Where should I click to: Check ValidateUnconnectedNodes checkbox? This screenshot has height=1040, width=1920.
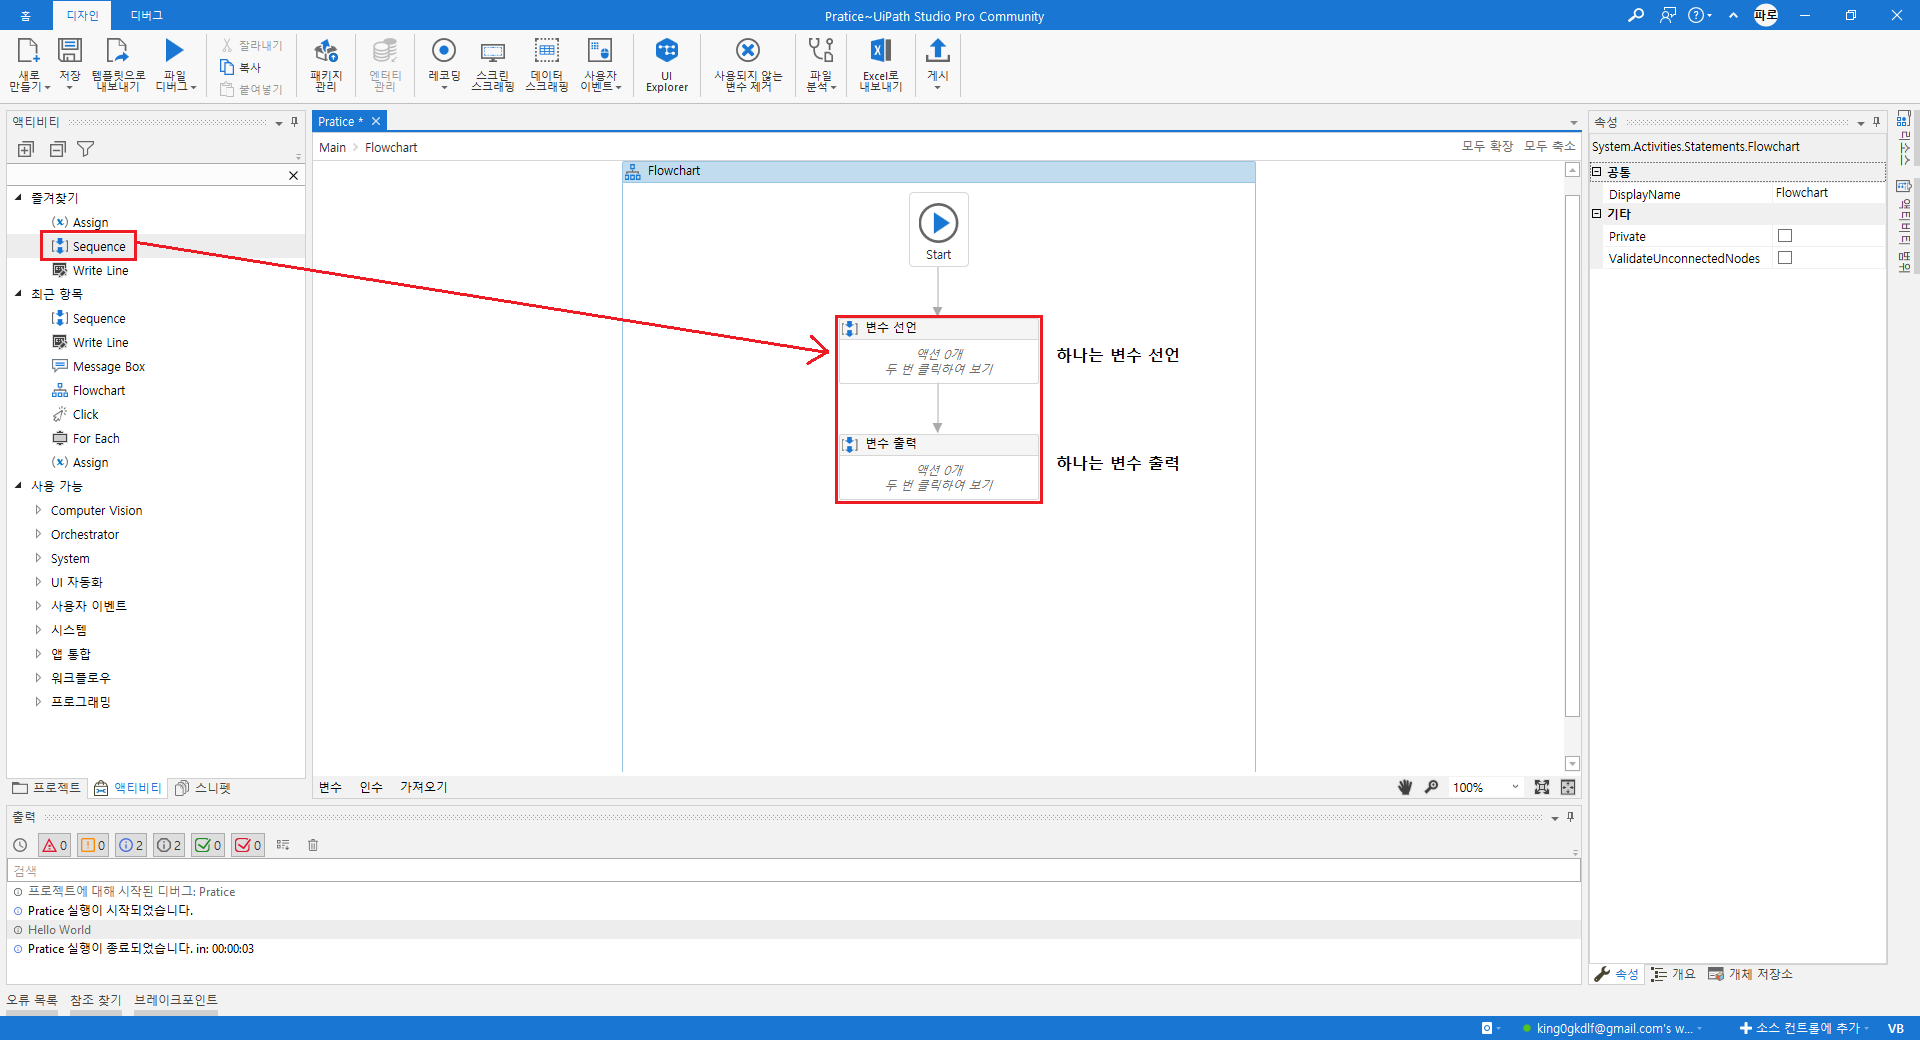(1785, 258)
